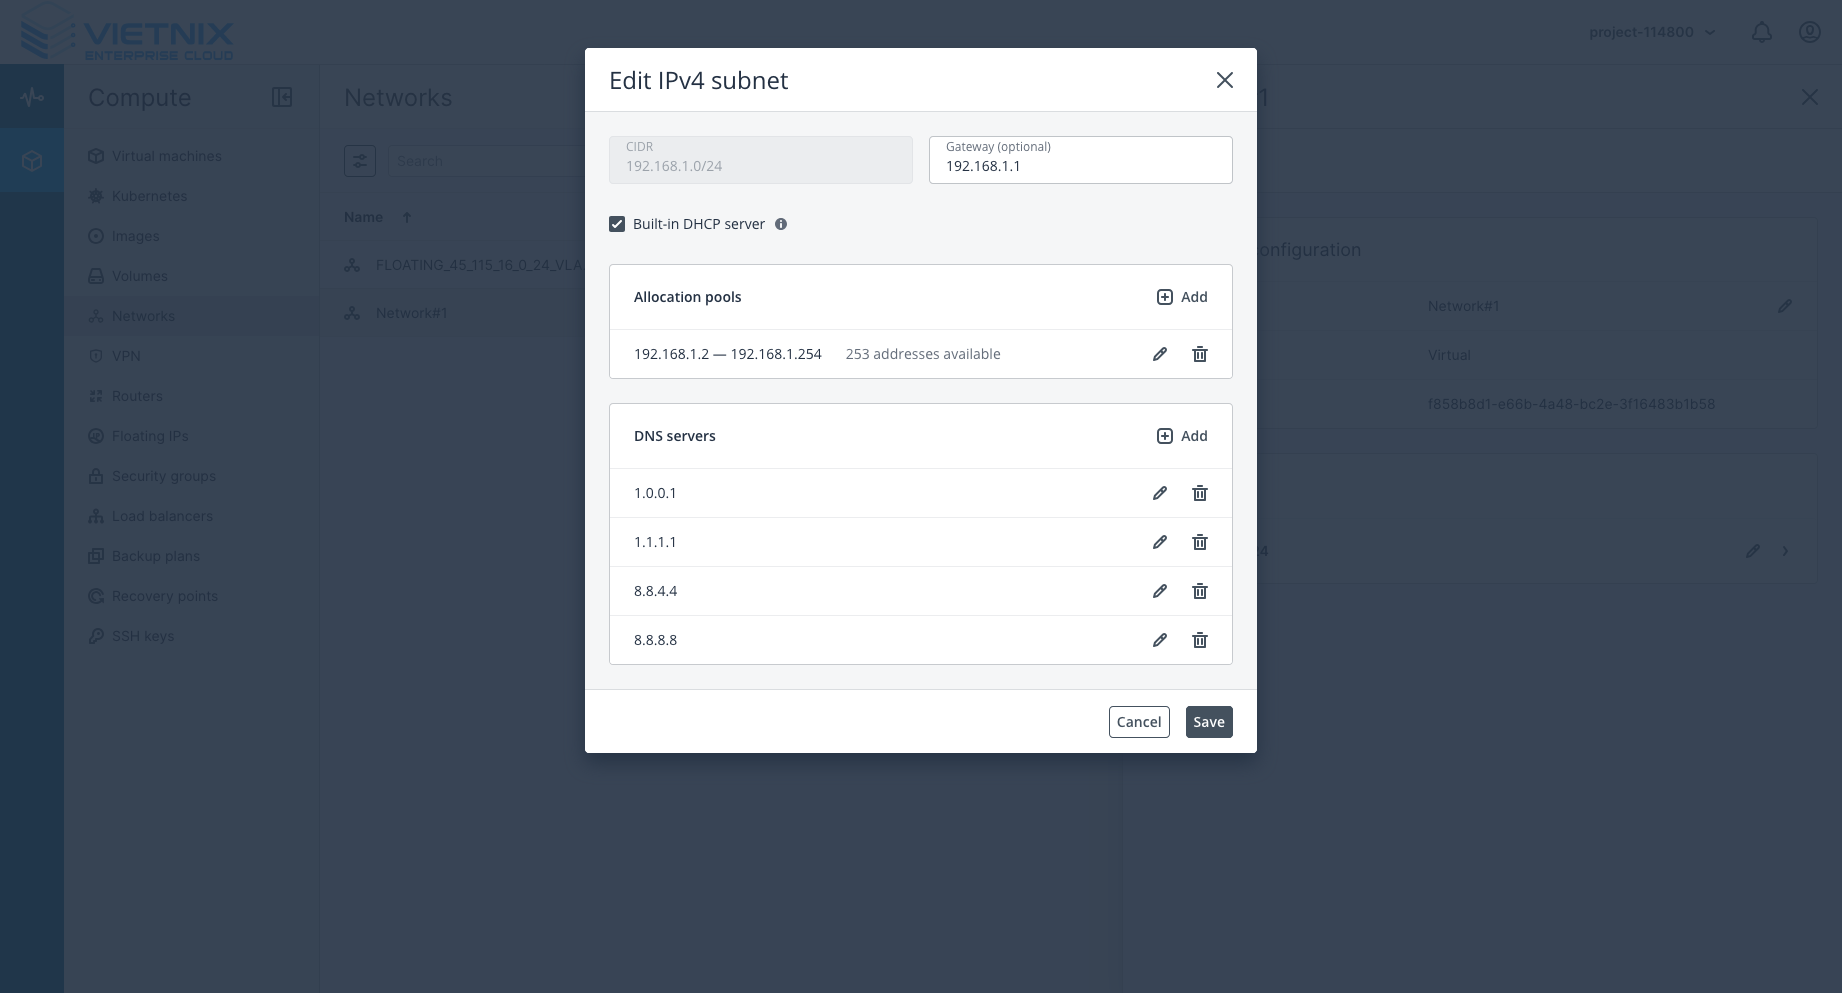Screen dimensions: 1842x993
Task: Edit the allocation pool with the pencil icon
Action: pos(1159,354)
